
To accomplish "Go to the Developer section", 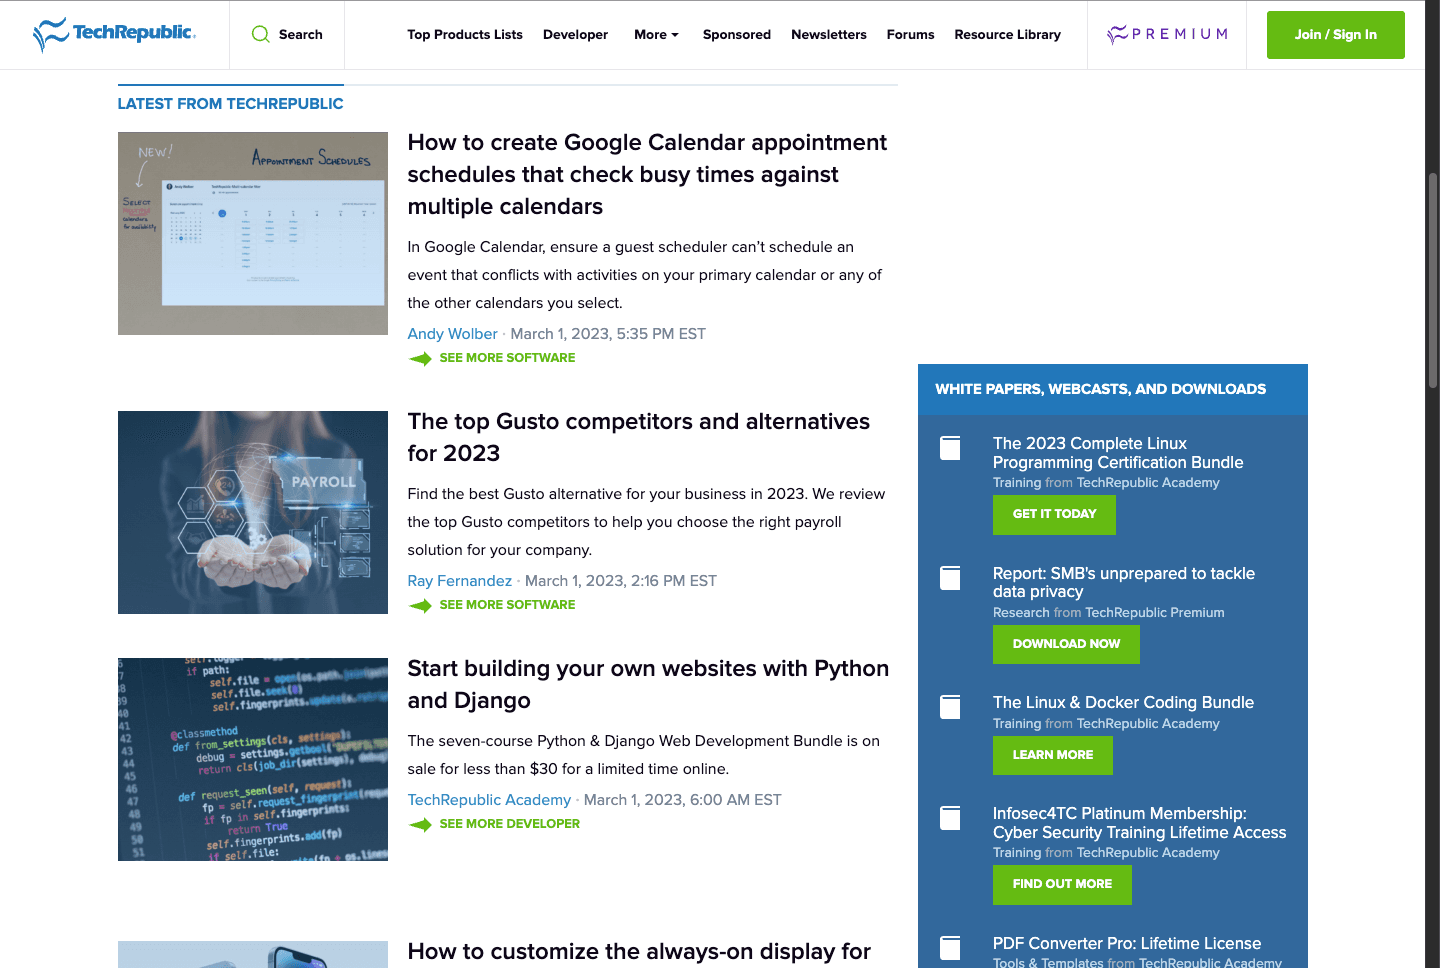I will 575,34.
